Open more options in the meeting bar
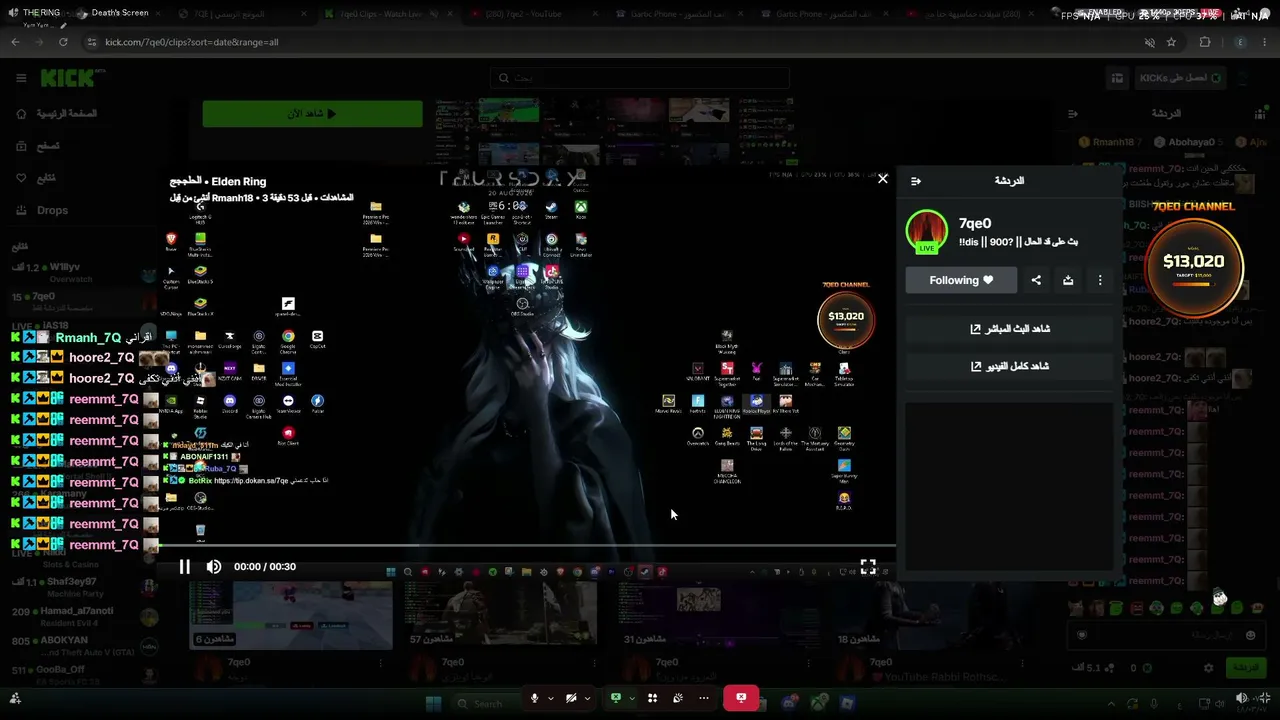 pos(704,698)
